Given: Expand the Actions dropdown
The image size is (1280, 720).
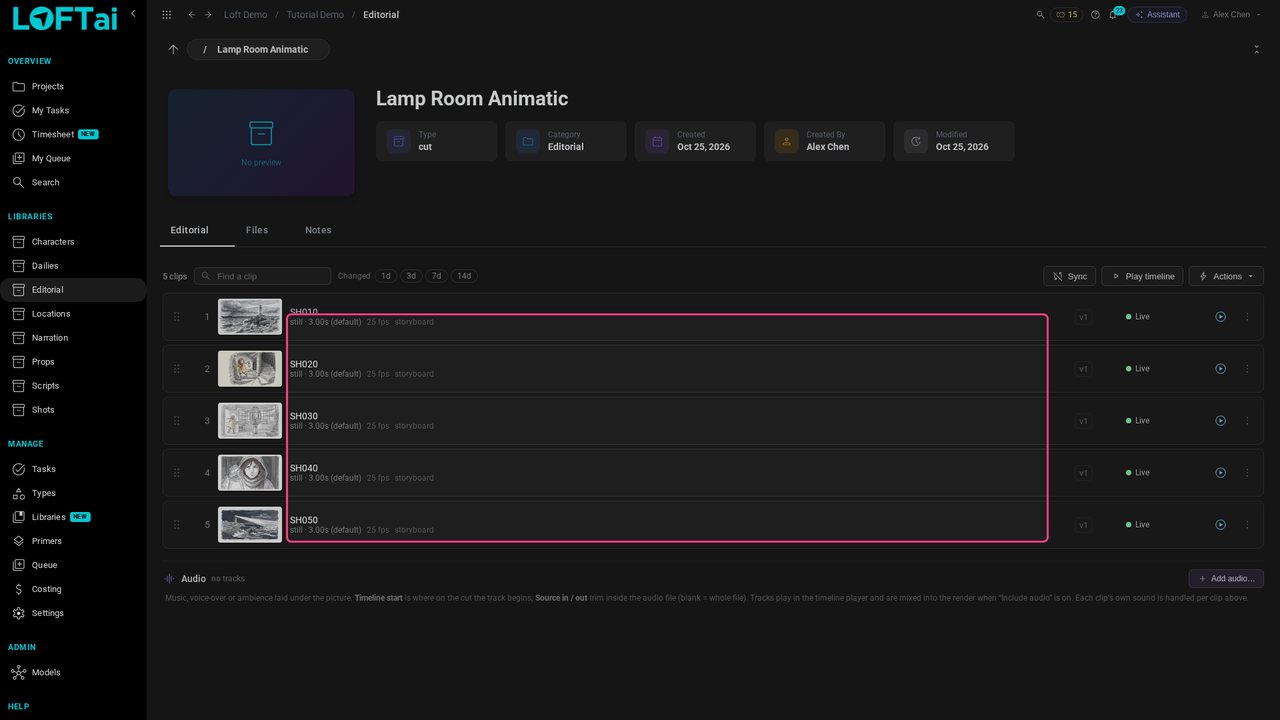Looking at the screenshot, I should point(1226,276).
